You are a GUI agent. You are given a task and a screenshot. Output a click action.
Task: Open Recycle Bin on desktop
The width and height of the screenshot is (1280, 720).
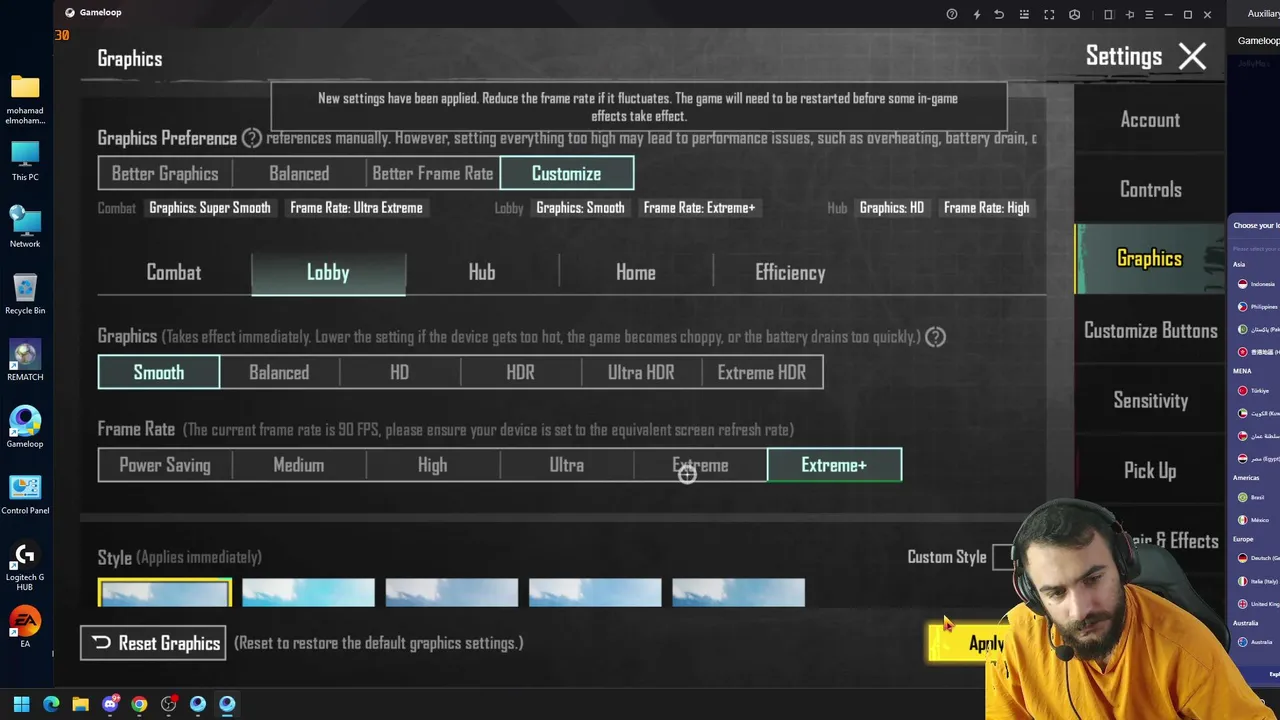point(25,294)
